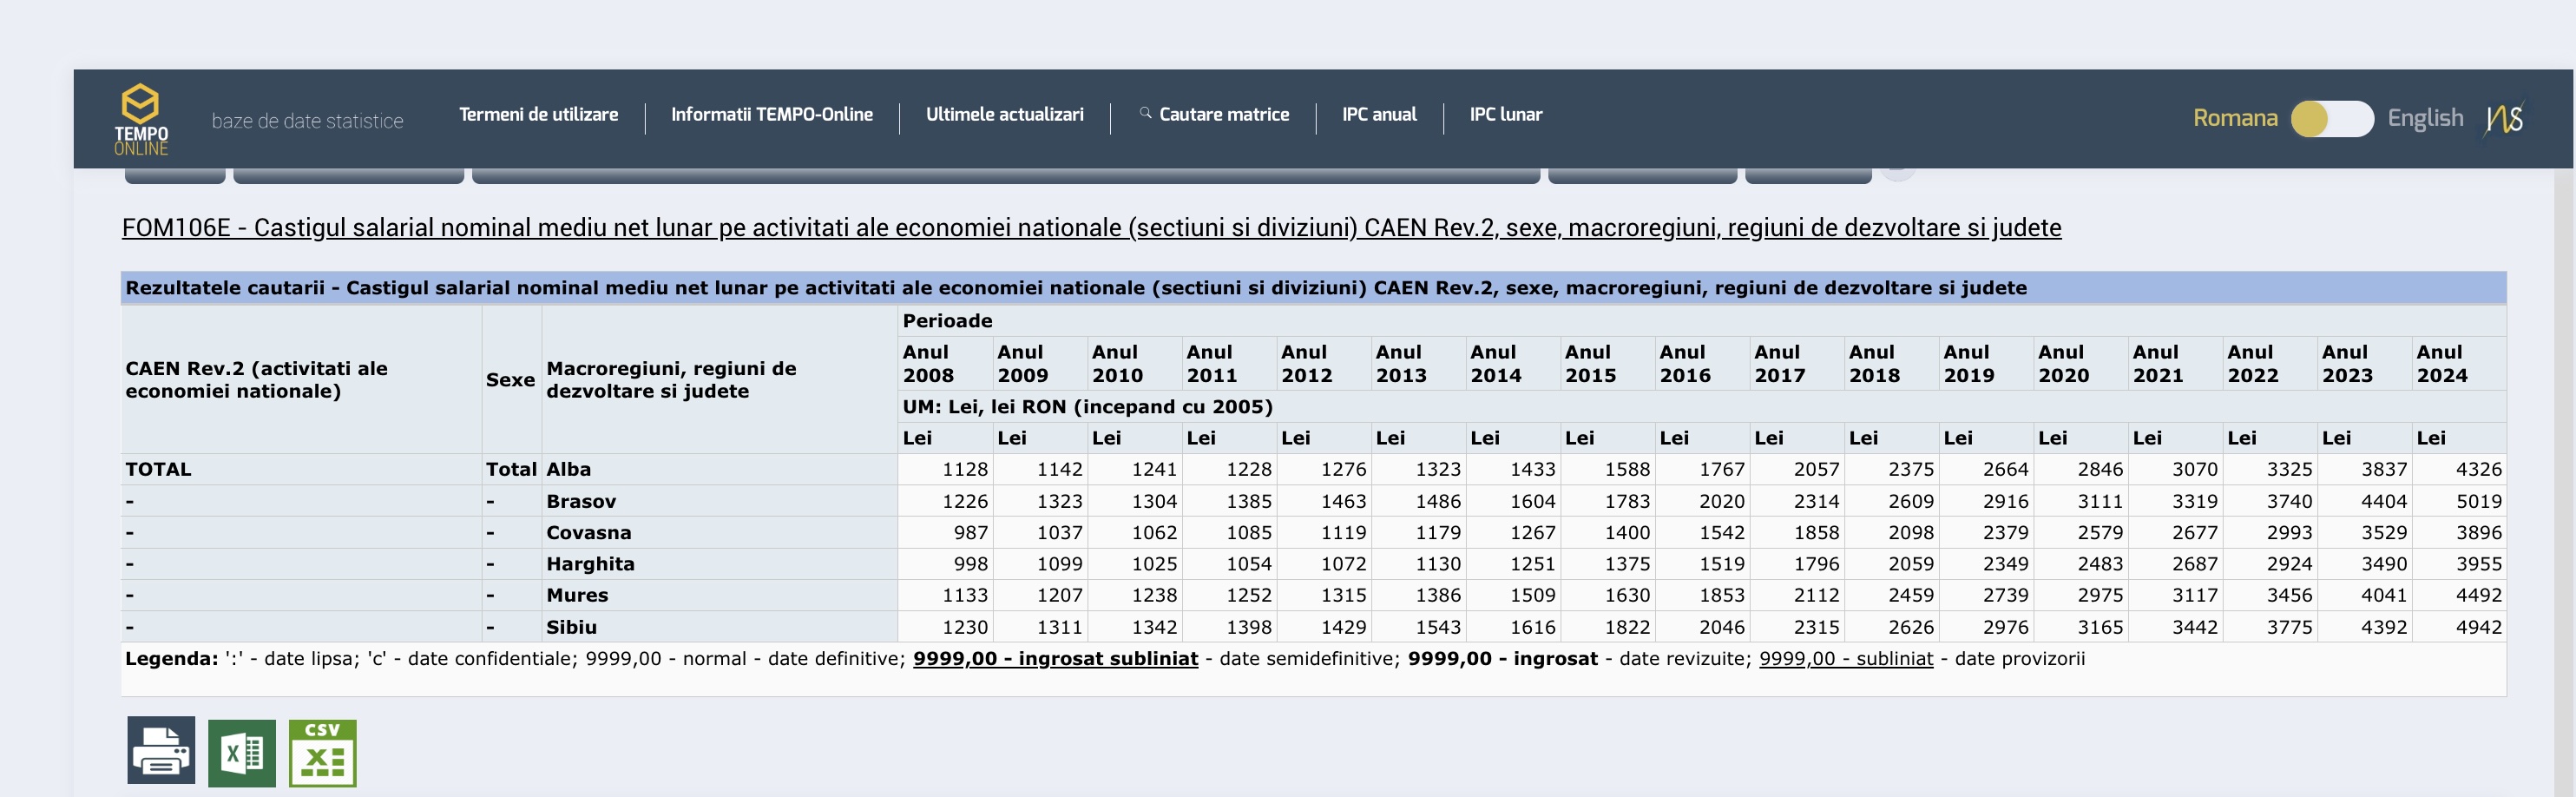This screenshot has height=797, width=2576.
Task: Select the Romana language label
Action: pos(2234,118)
